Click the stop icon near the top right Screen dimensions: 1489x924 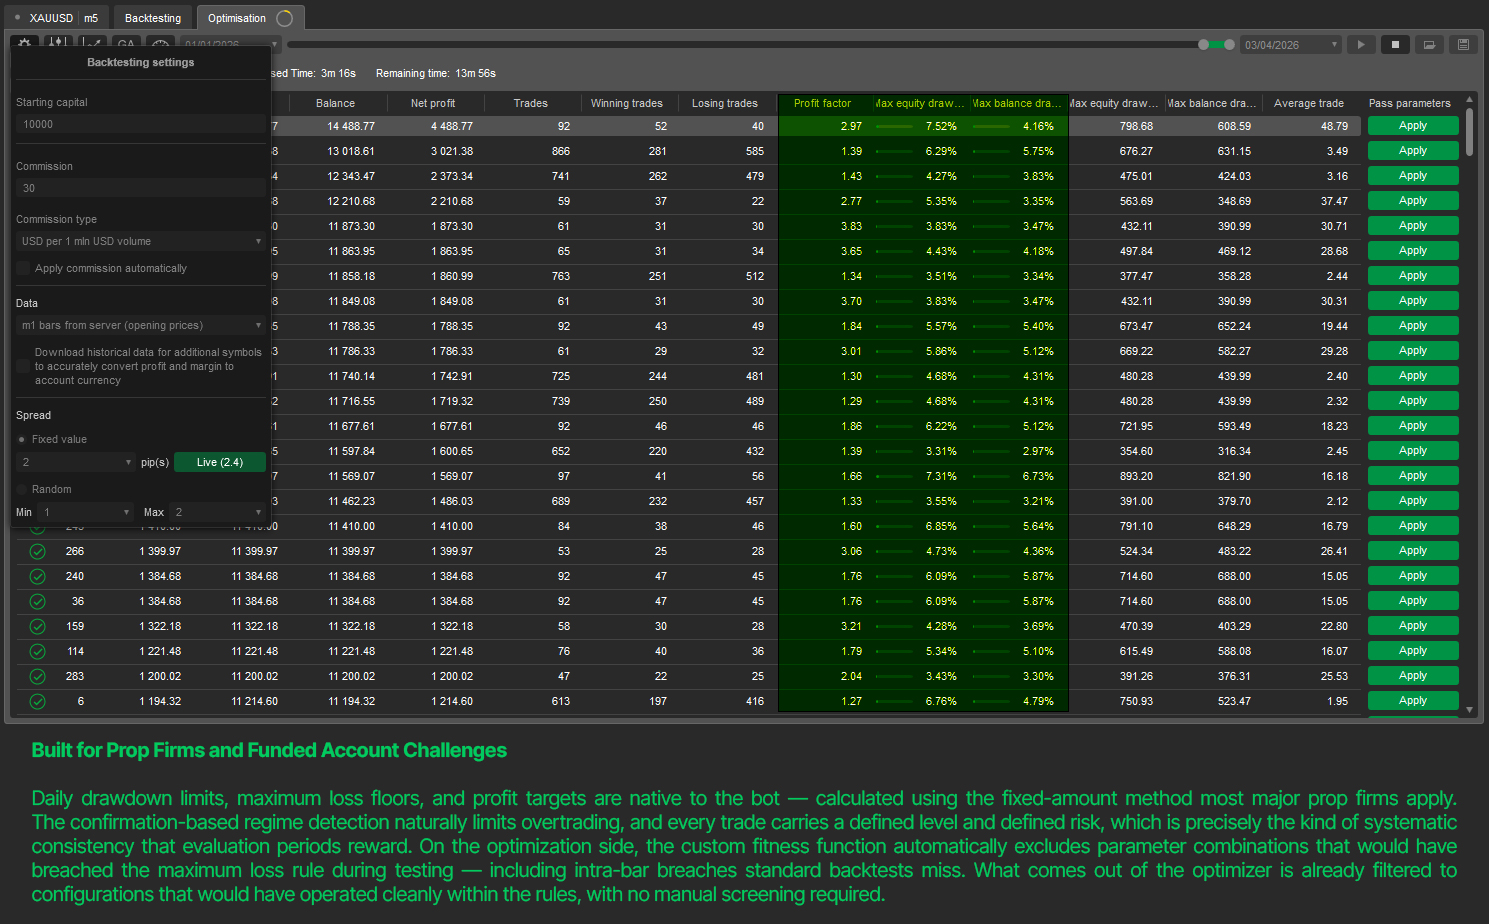[x=1395, y=44]
